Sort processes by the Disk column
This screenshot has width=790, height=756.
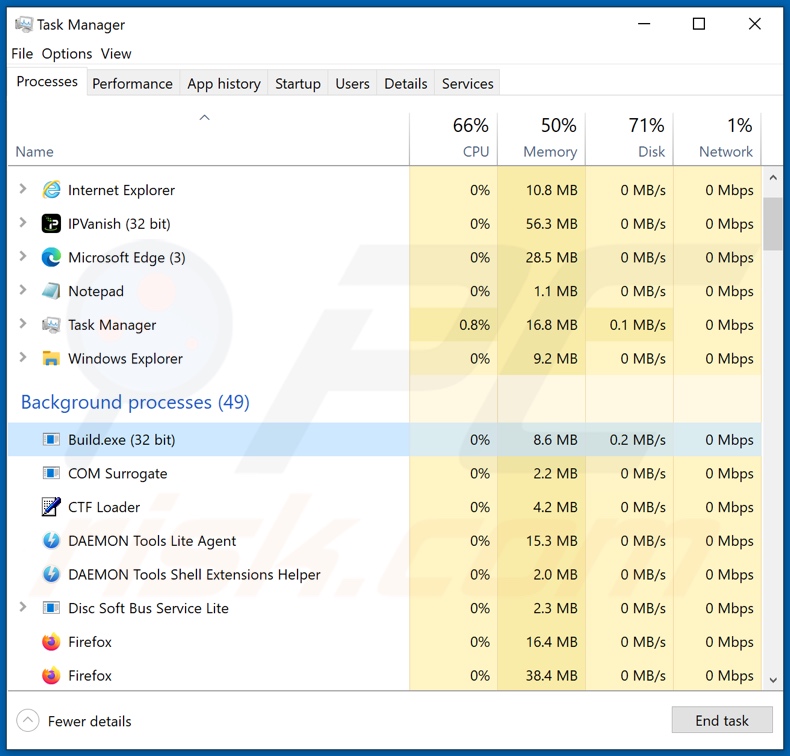coord(630,139)
